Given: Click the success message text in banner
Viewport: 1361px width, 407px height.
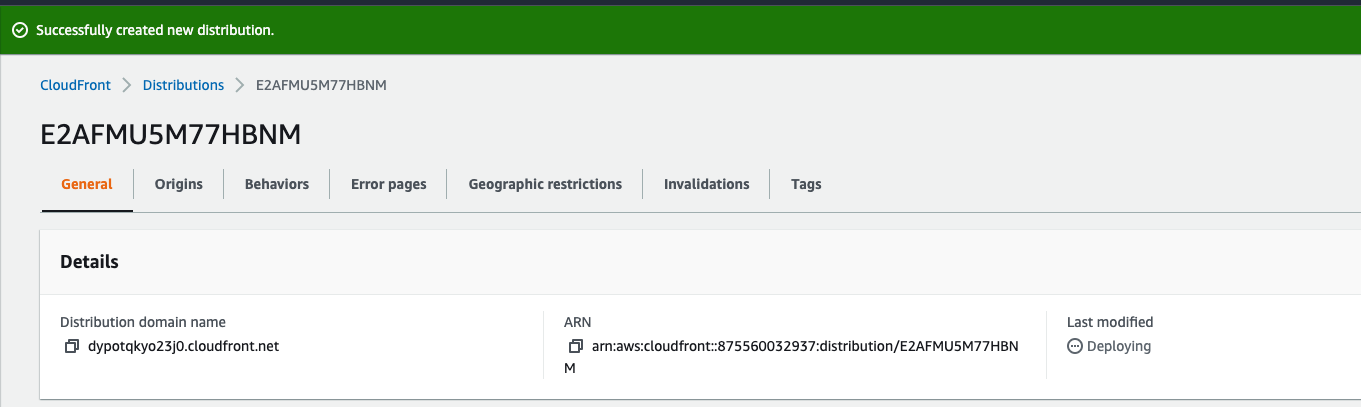Looking at the screenshot, I should pyautogui.click(x=155, y=30).
